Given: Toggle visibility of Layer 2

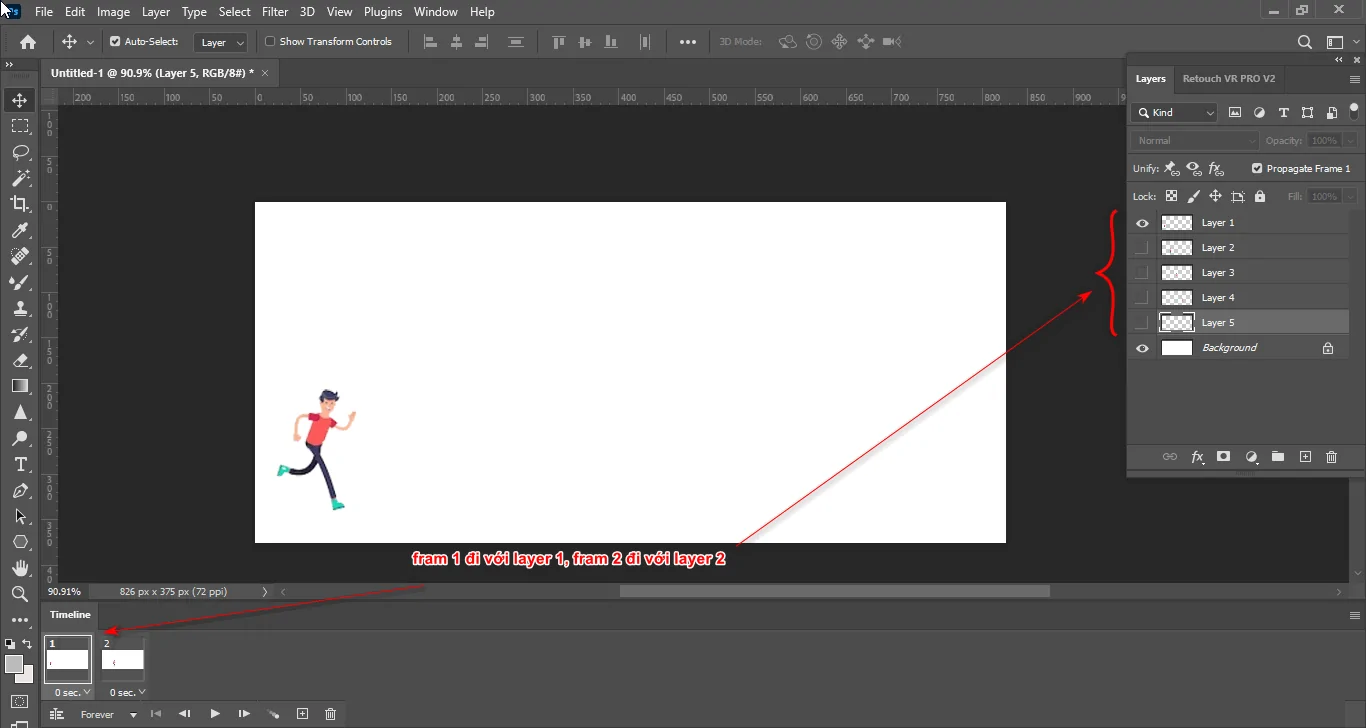Looking at the screenshot, I should coord(1141,247).
